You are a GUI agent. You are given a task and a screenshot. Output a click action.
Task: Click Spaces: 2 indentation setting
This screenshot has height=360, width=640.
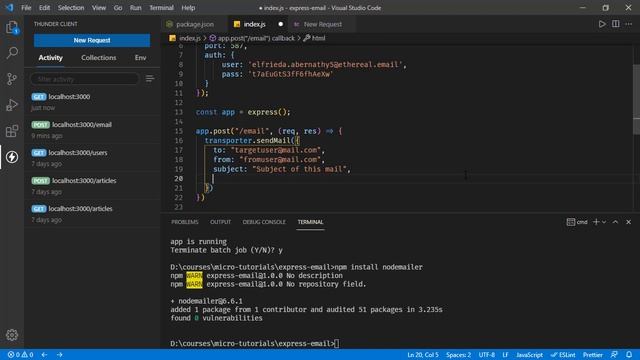(458, 355)
